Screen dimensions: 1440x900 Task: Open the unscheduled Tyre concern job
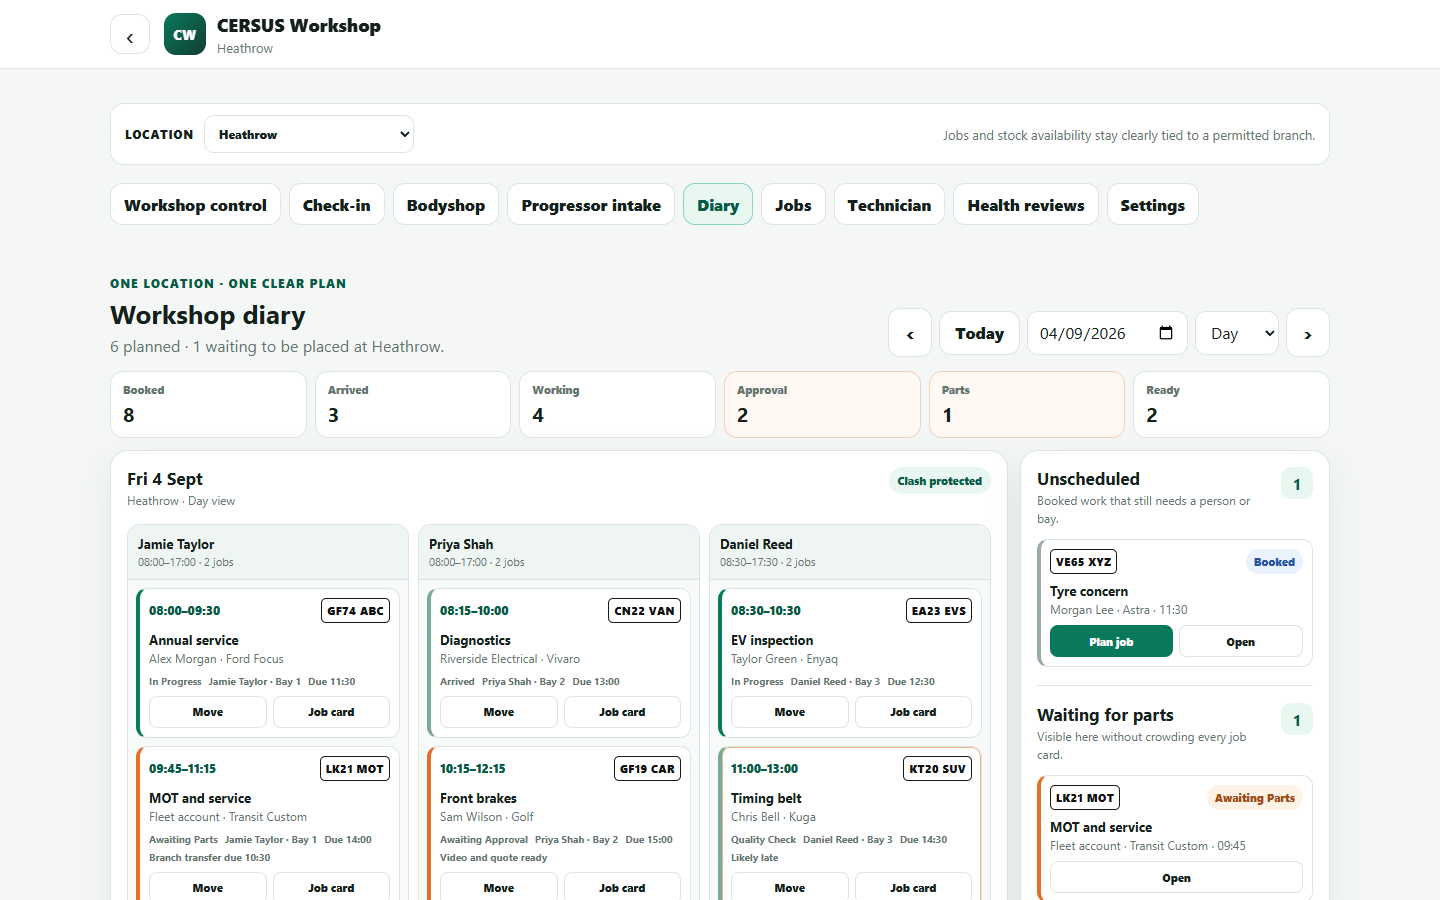click(1241, 641)
